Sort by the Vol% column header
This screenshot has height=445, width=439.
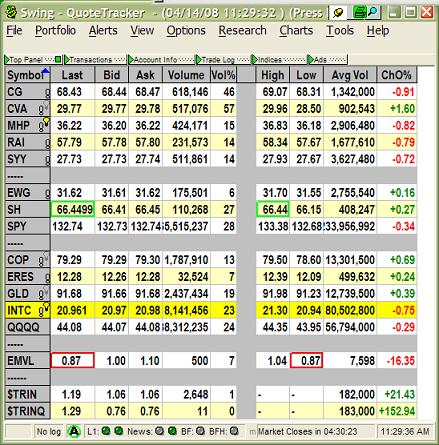point(223,75)
